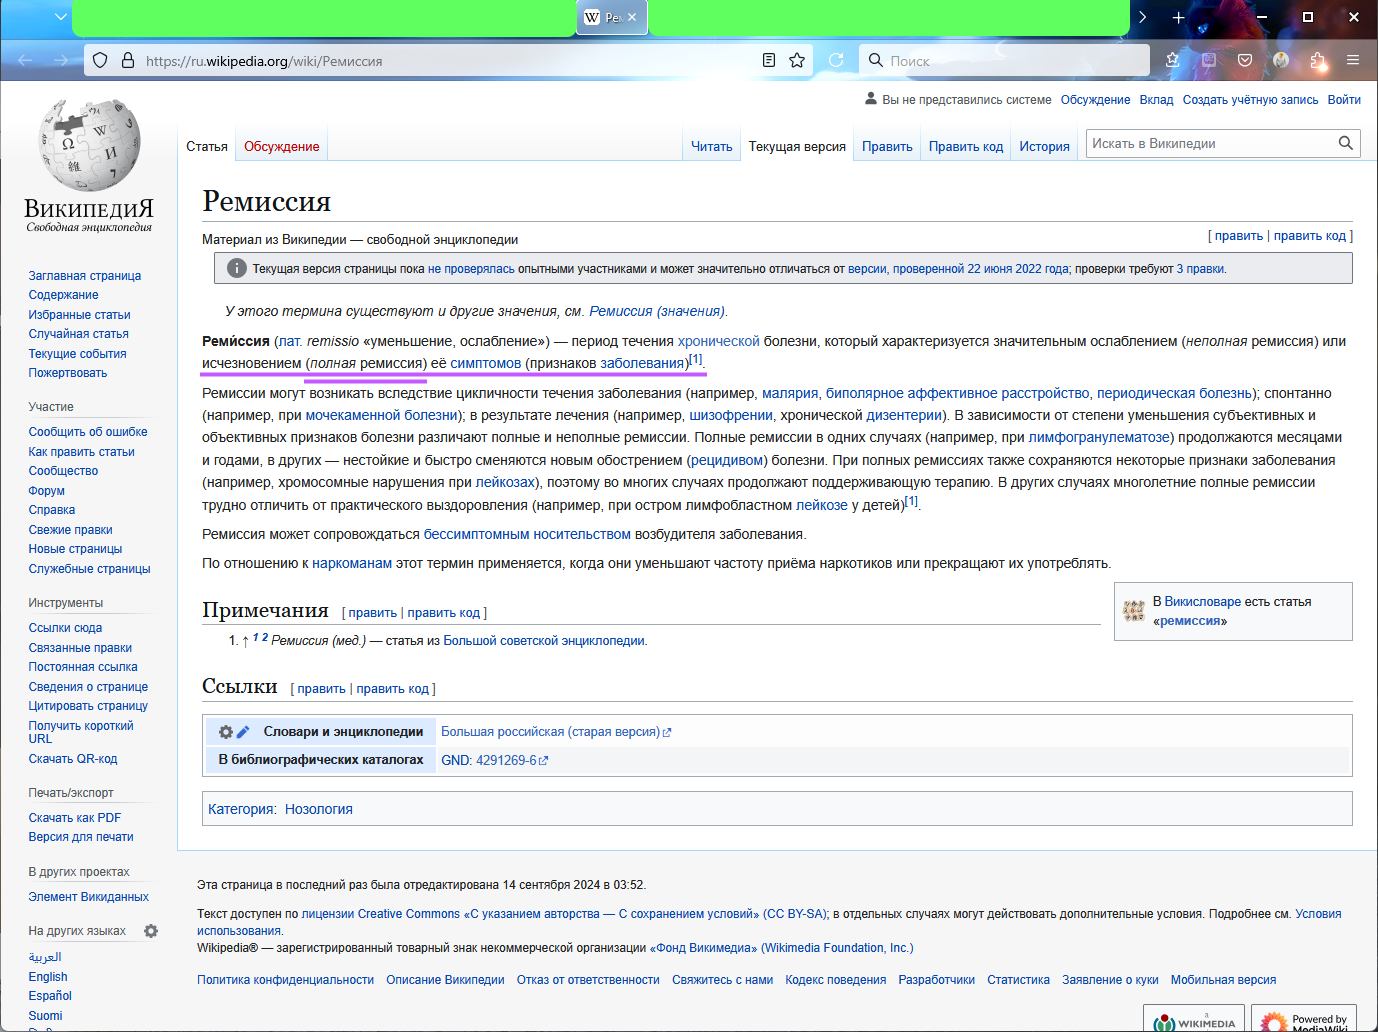Switch to the English language version
This screenshot has height=1032, width=1378.
(48, 977)
